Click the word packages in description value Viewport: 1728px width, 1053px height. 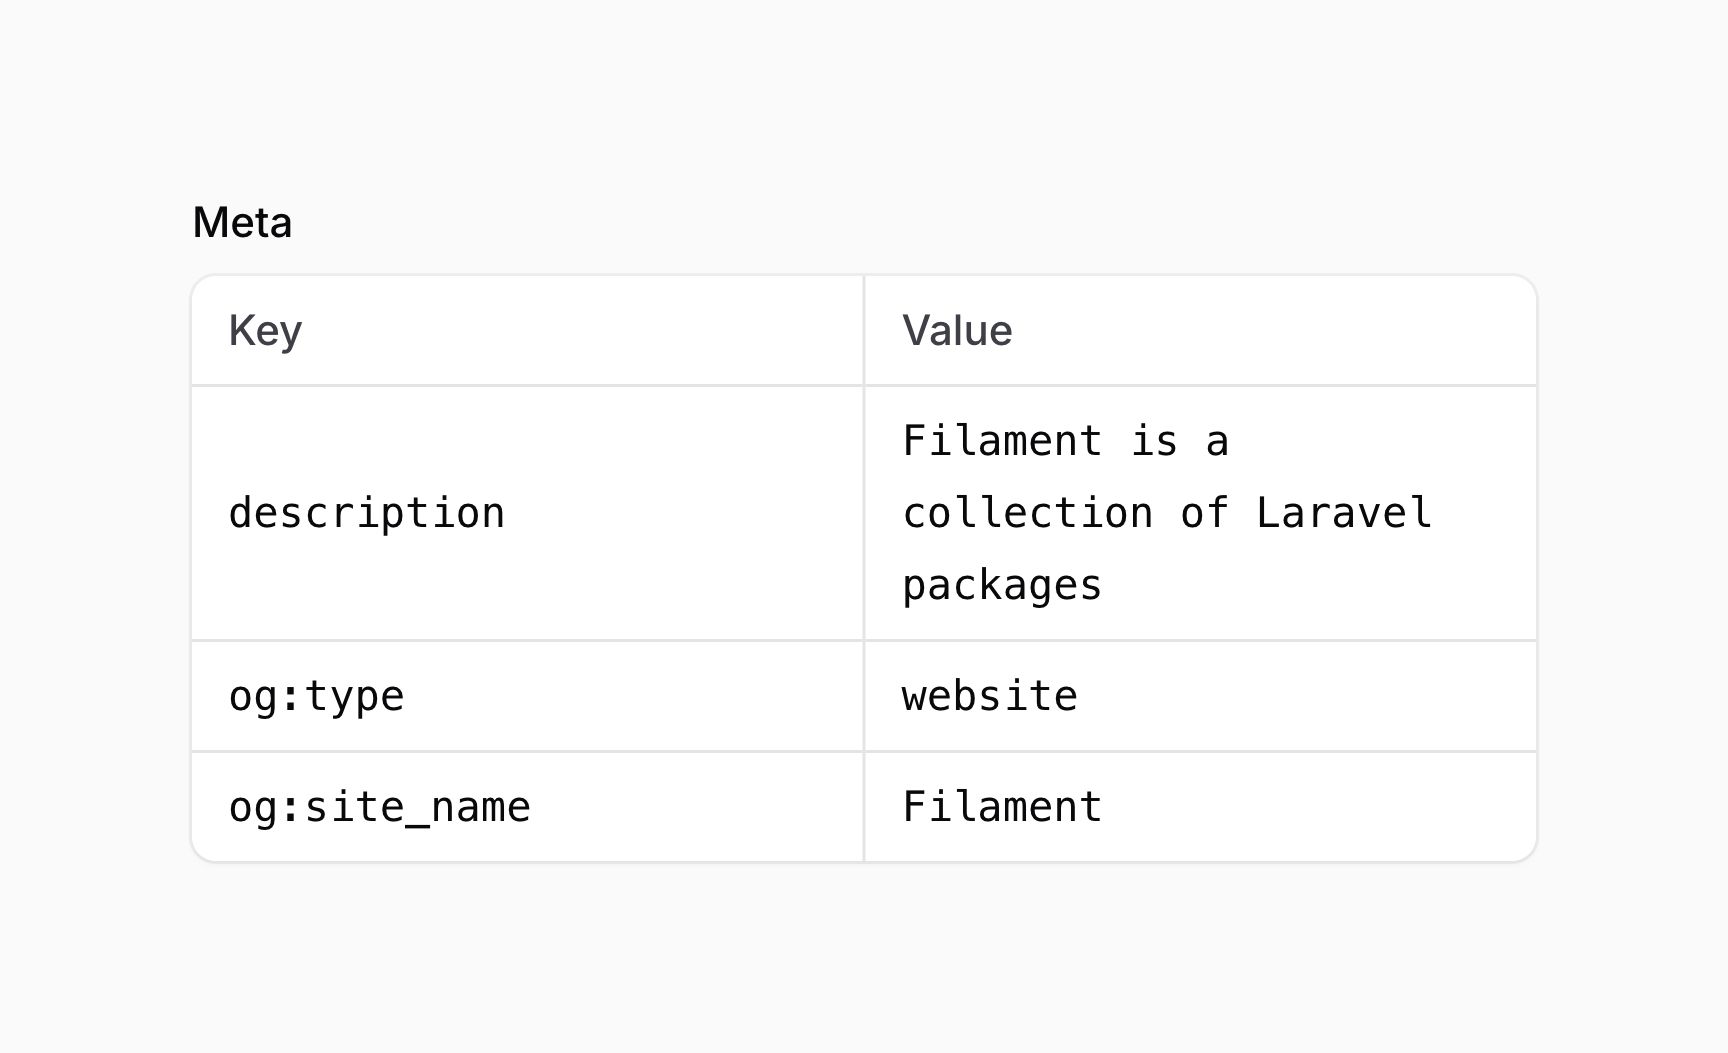1002,586
